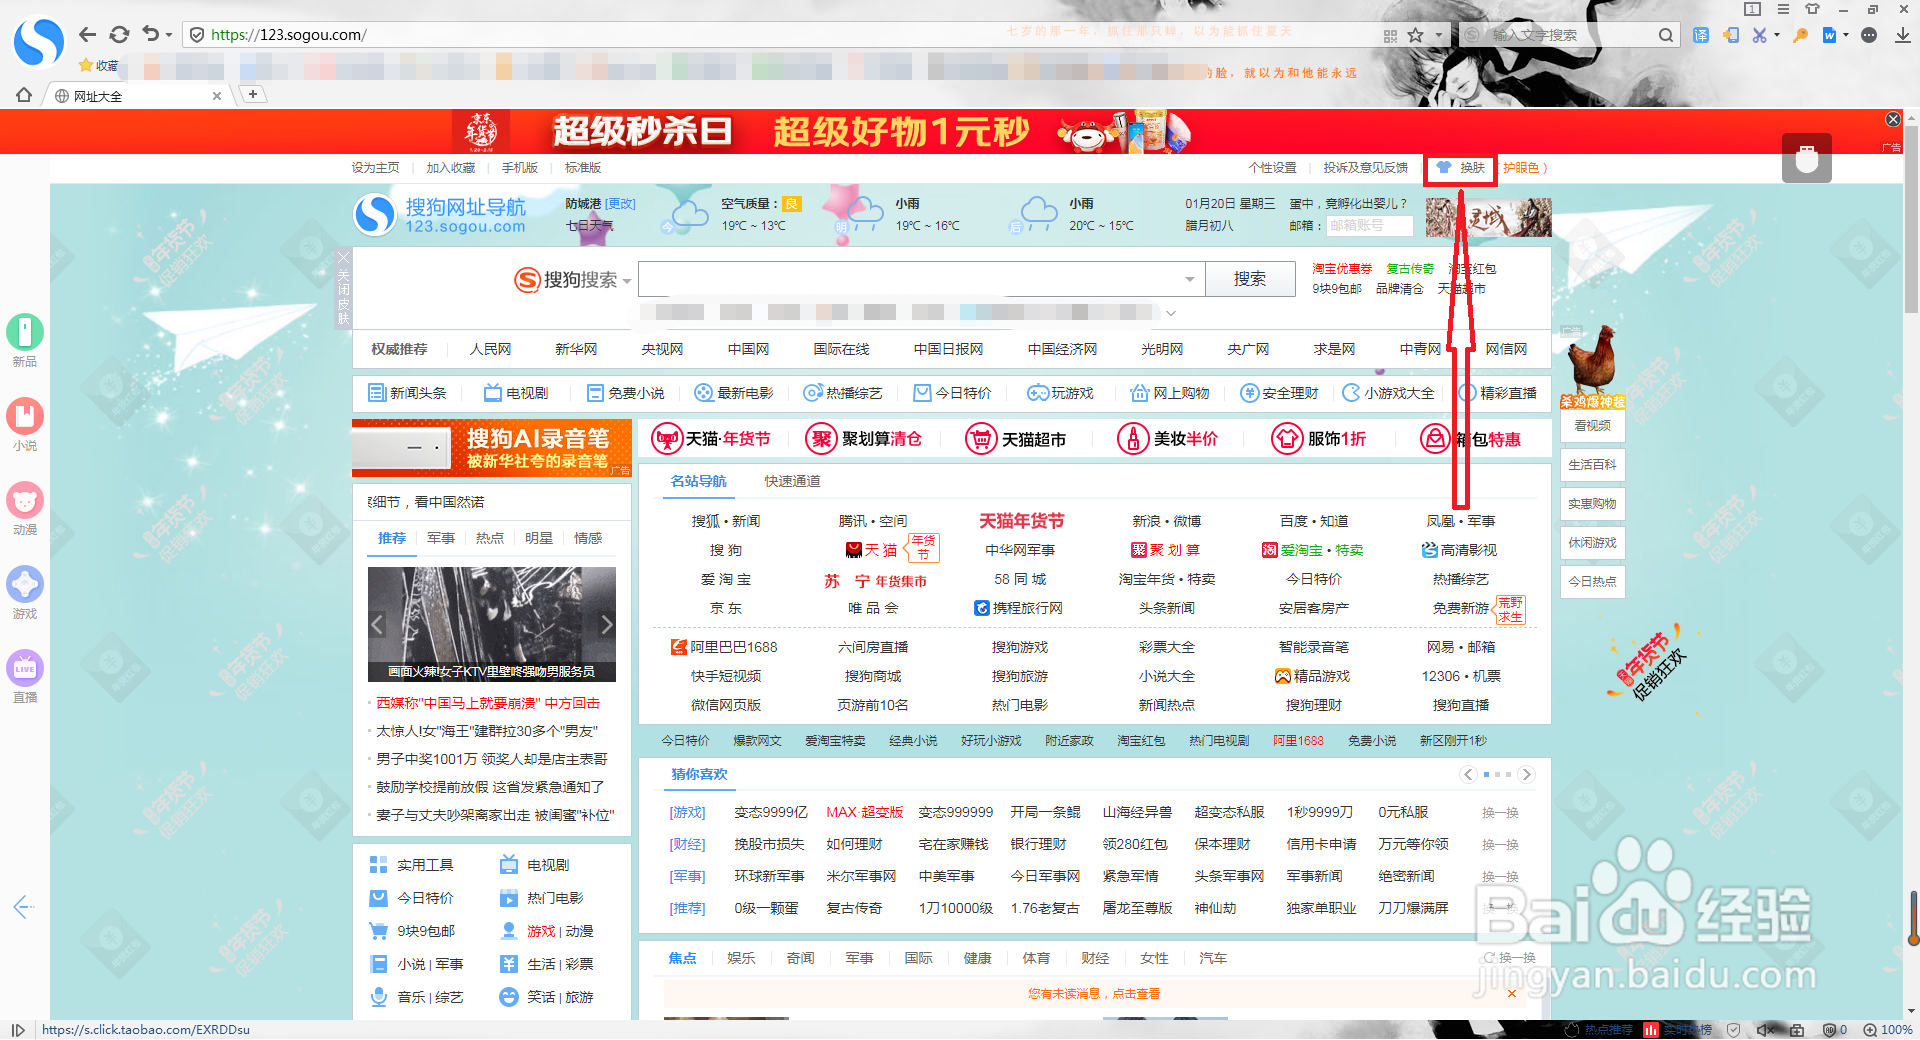This screenshot has width=1920, height=1040.
Task: Expand the search input suggestion dropdown arrow
Action: 1189,279
